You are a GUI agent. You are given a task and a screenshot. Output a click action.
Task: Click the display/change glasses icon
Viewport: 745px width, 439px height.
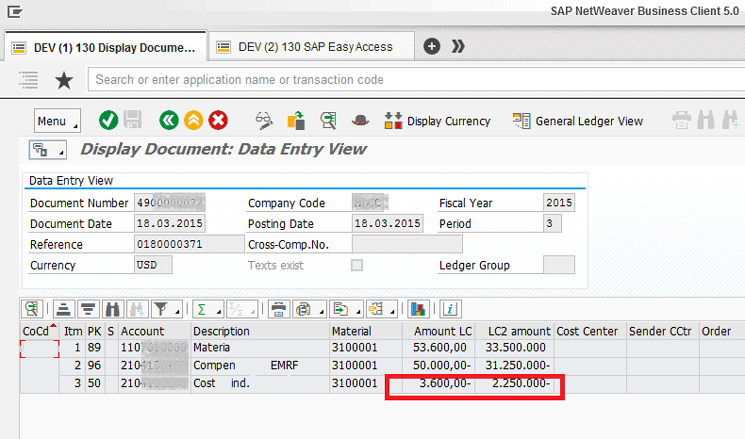click(x=264, y=120)
